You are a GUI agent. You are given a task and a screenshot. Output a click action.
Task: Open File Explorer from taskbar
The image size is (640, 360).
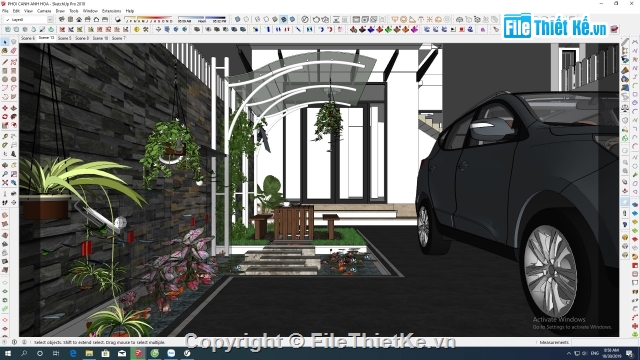89,353
